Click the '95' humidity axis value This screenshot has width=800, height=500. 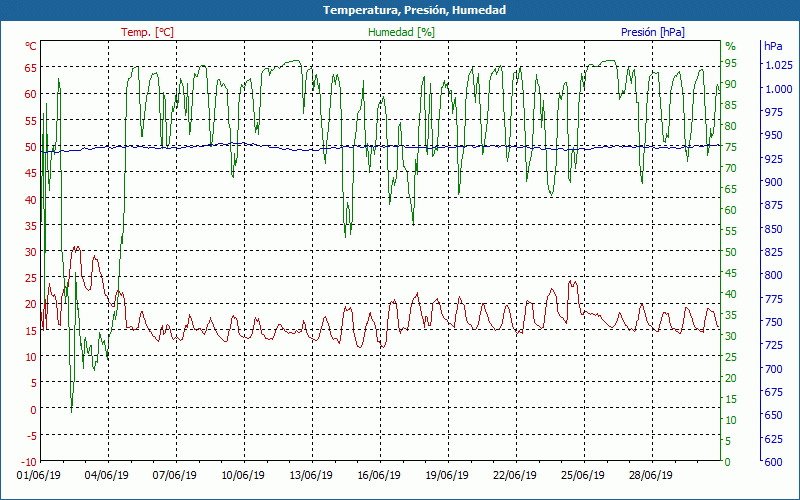pyautogui.click(x=731, y=63)
